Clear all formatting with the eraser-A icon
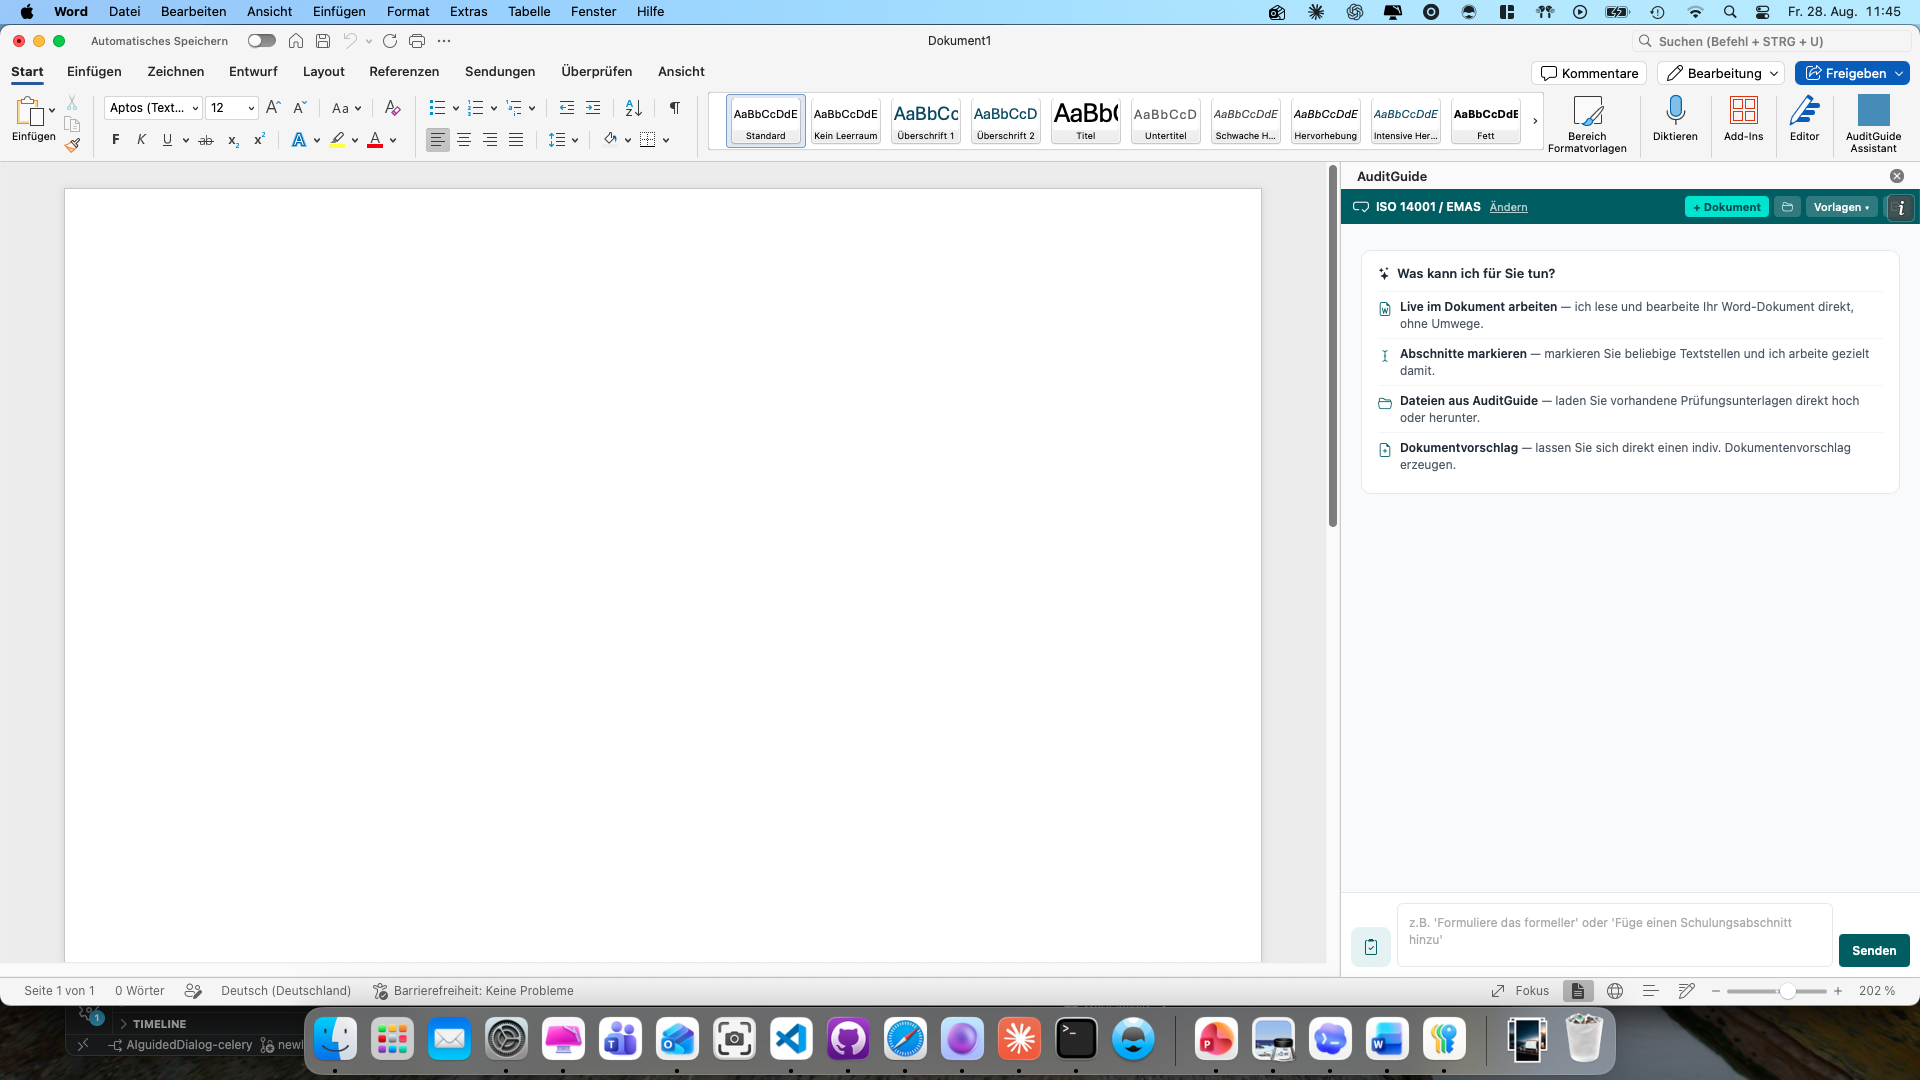 click(x=393, y=108)
